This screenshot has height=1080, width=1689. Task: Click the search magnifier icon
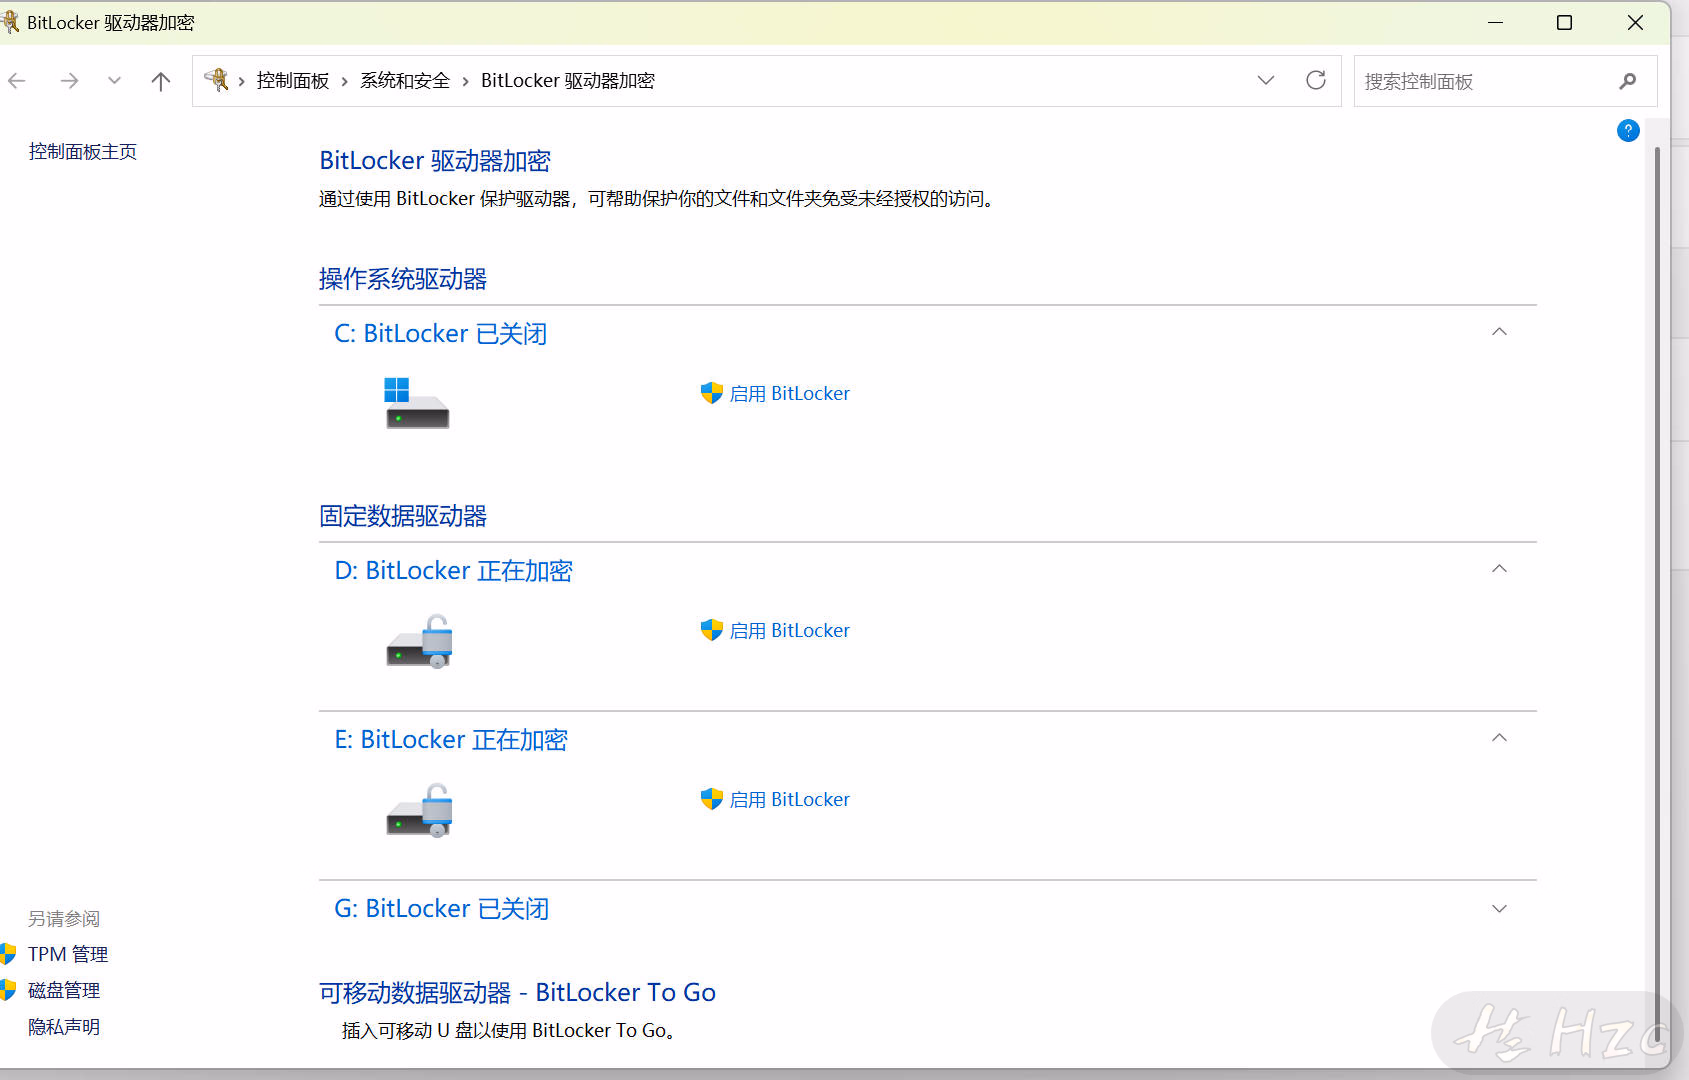point(1628,81)
